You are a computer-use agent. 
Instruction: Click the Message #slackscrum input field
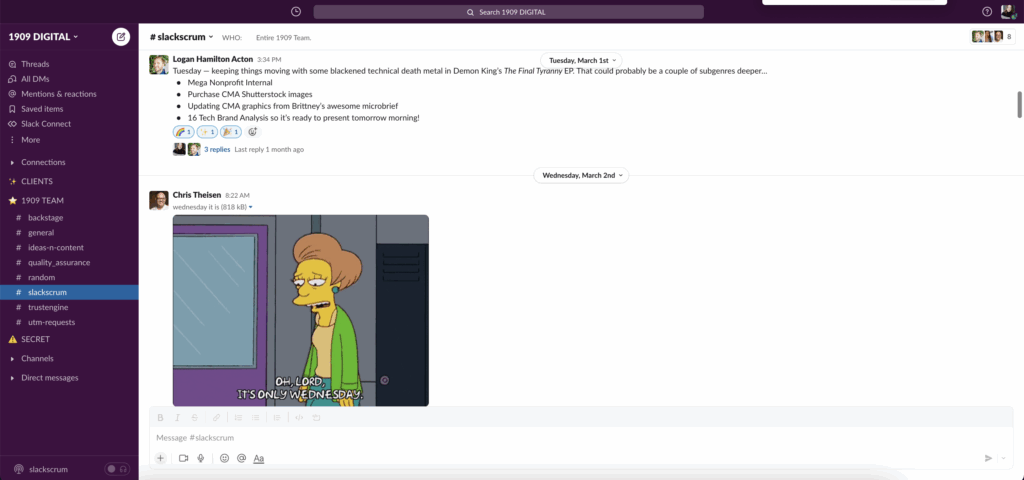tap(581, 438)
